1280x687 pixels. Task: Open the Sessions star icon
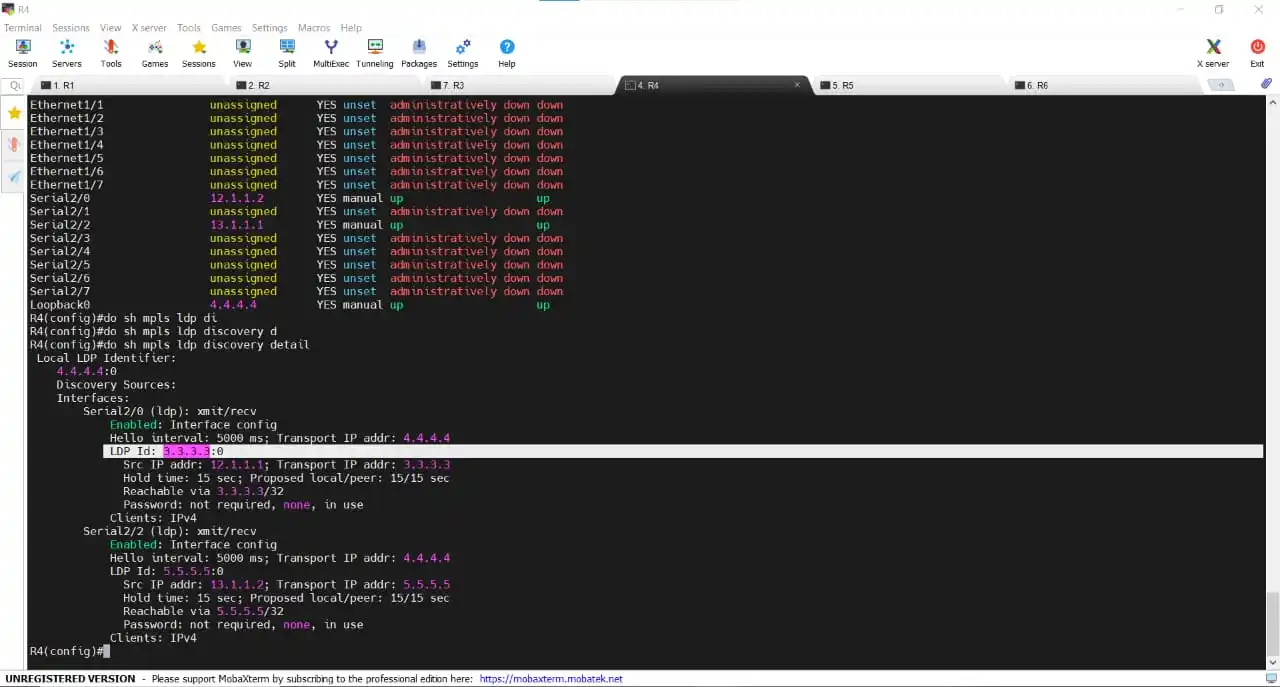click(x=199, y=53)
